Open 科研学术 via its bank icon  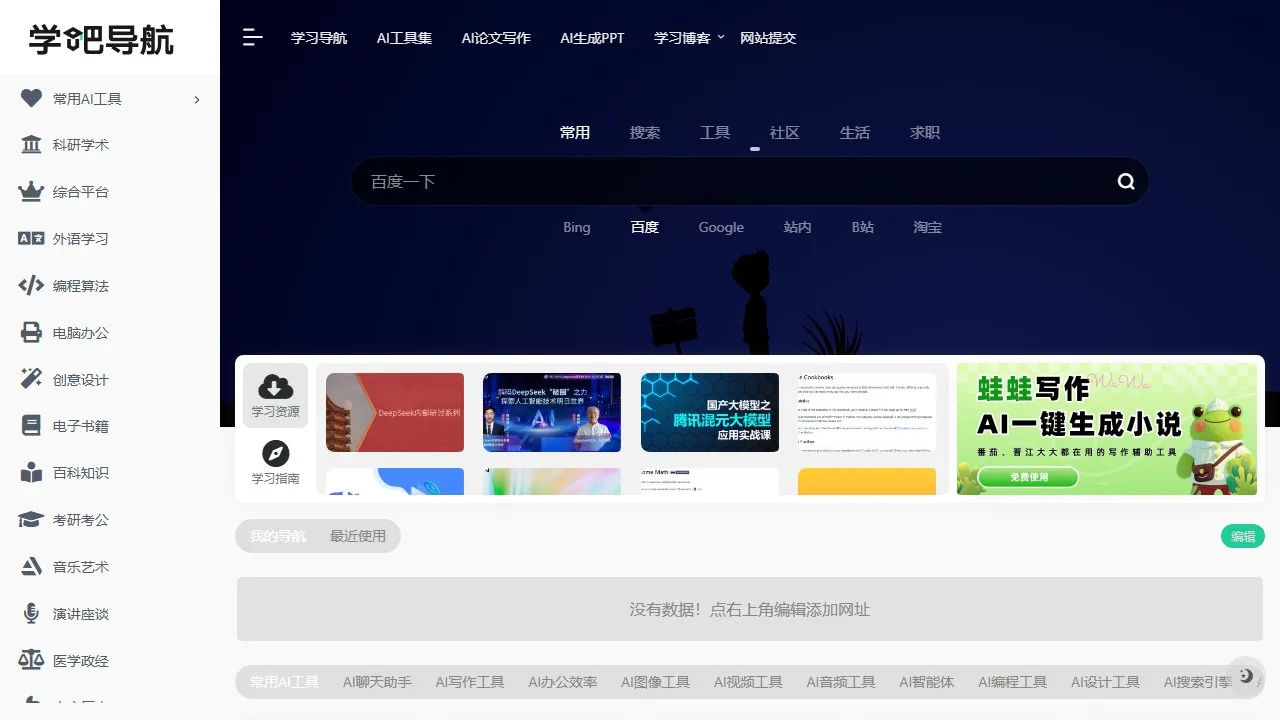pyautogui.click(x=31, y=145)
